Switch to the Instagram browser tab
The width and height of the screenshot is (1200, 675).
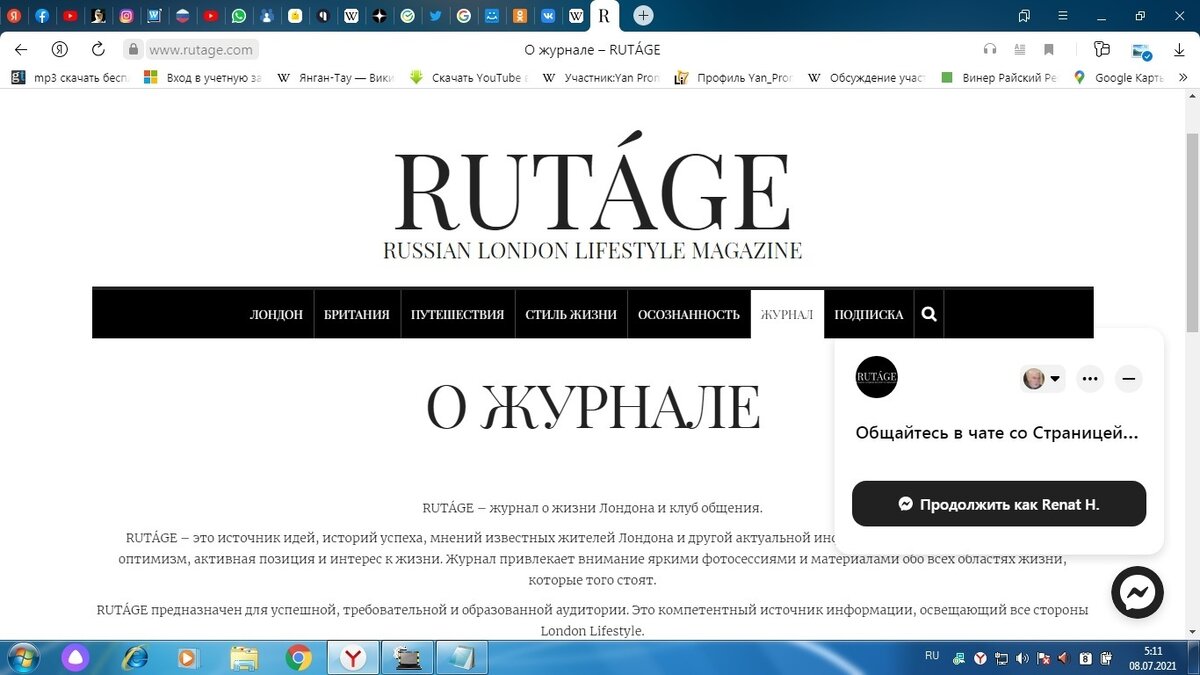[x=126, y=16]
